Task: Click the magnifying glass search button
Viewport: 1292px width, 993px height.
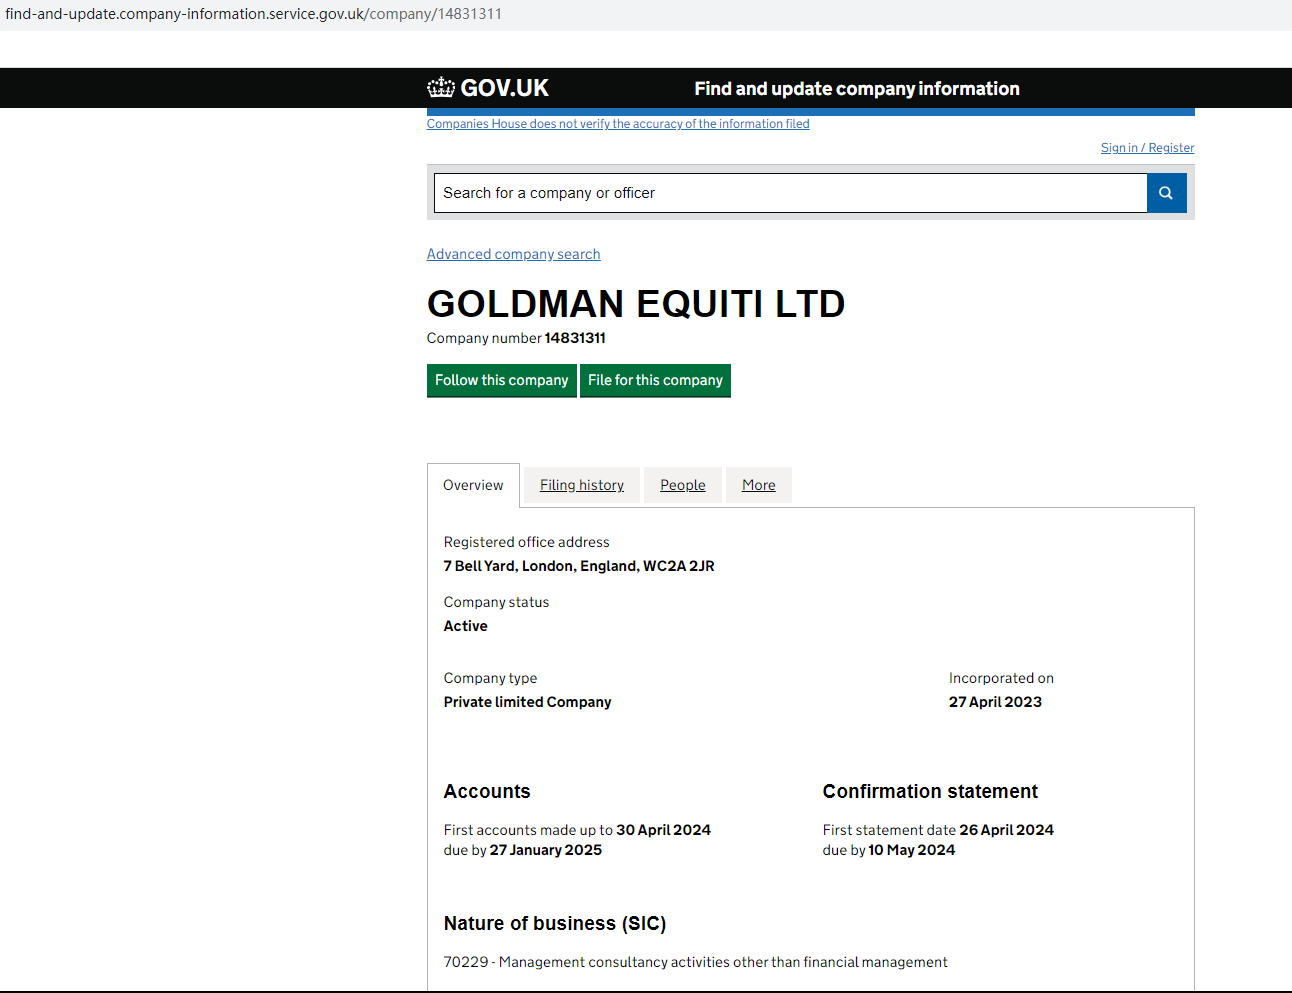Action: [x=1166, y=193]
